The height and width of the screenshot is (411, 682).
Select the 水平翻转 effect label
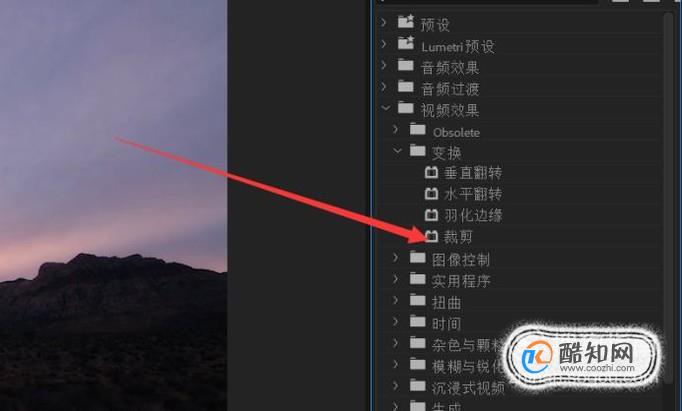tap(473, 194)
